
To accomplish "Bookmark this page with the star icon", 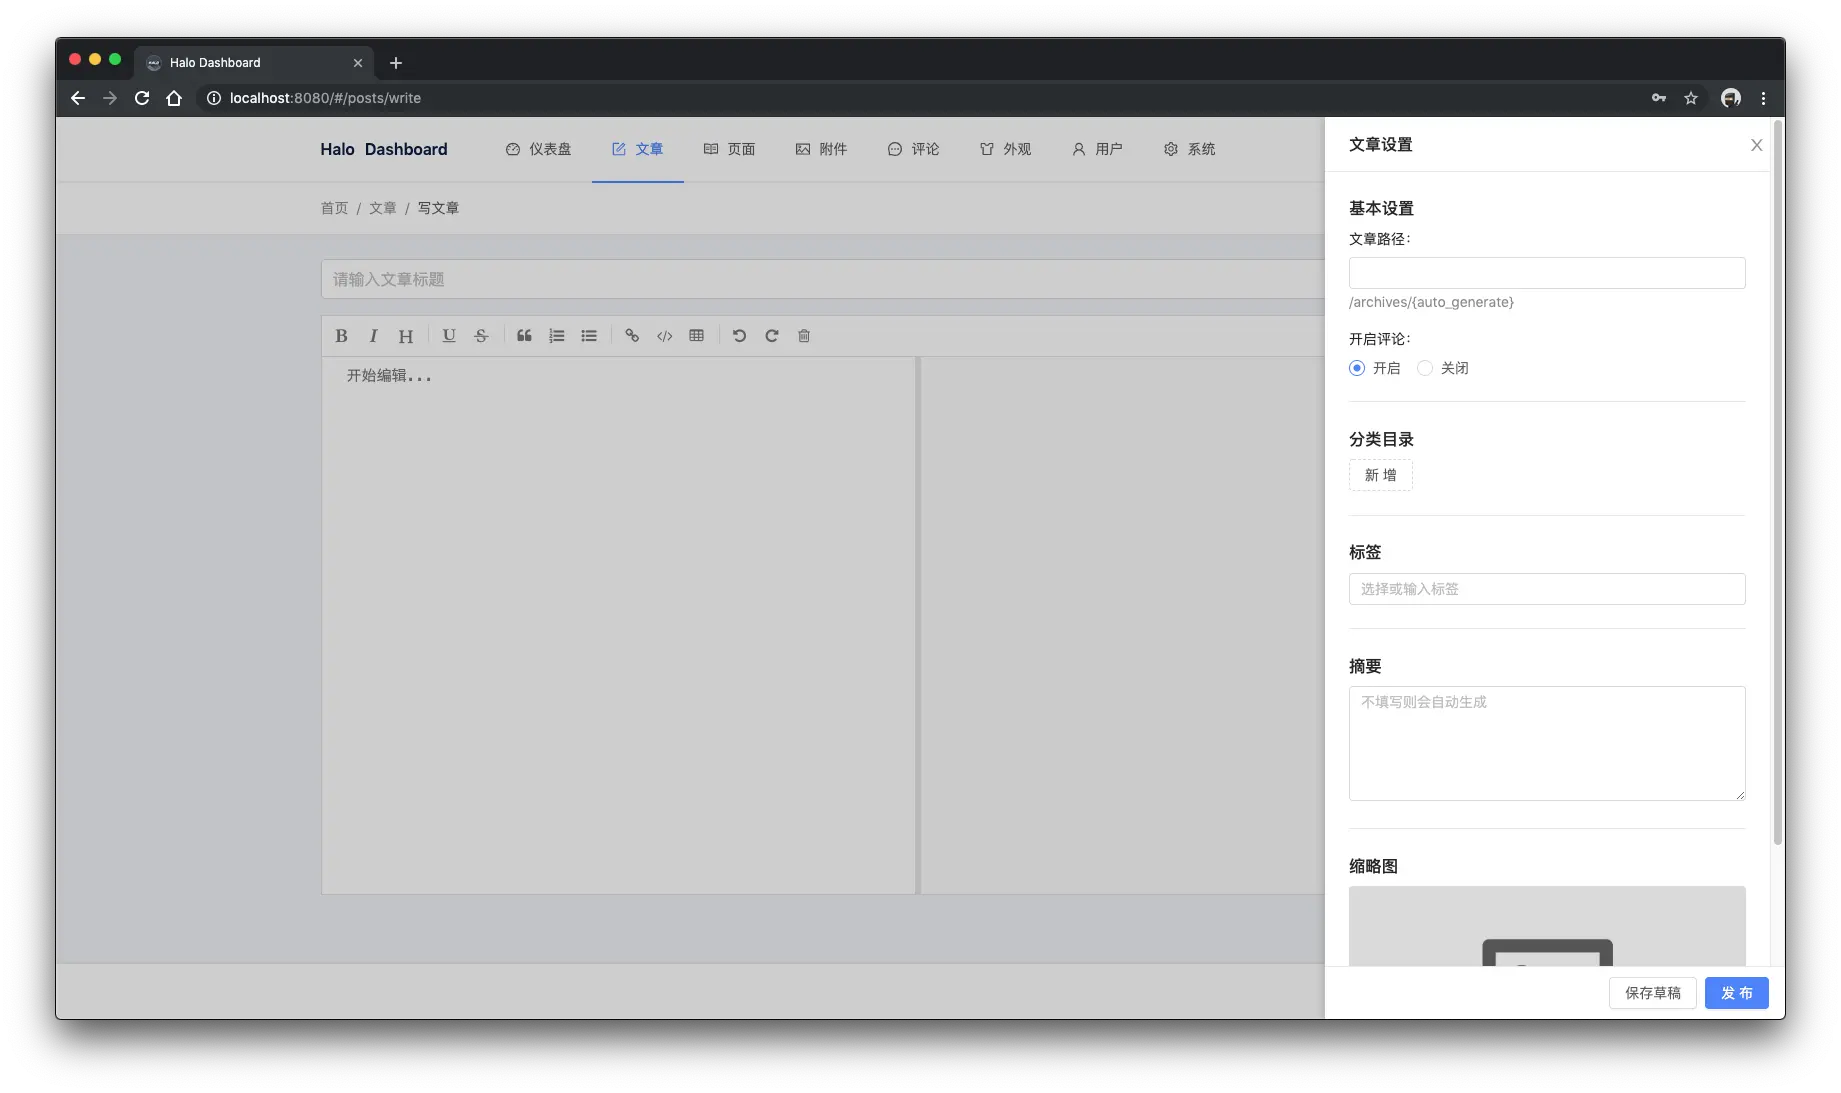I will pyautogui.click(x=1691, y=98).
